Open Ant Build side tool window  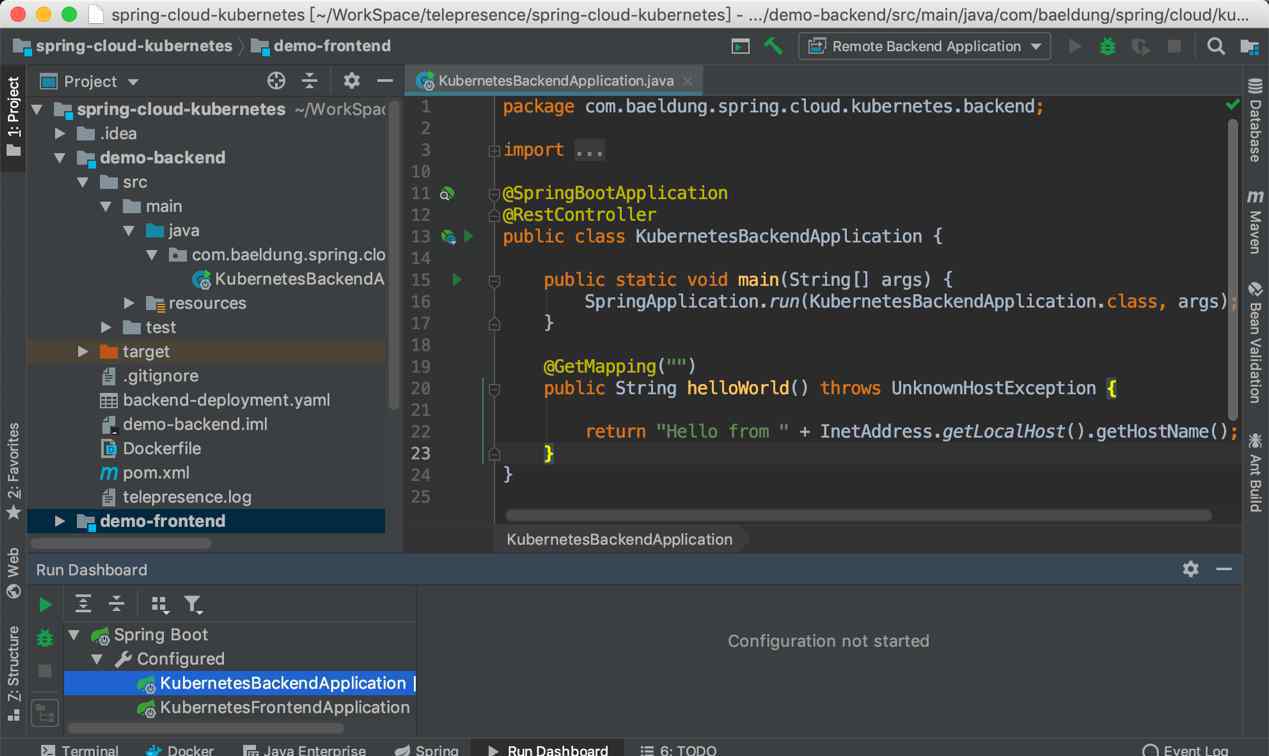click(1254, 472)
